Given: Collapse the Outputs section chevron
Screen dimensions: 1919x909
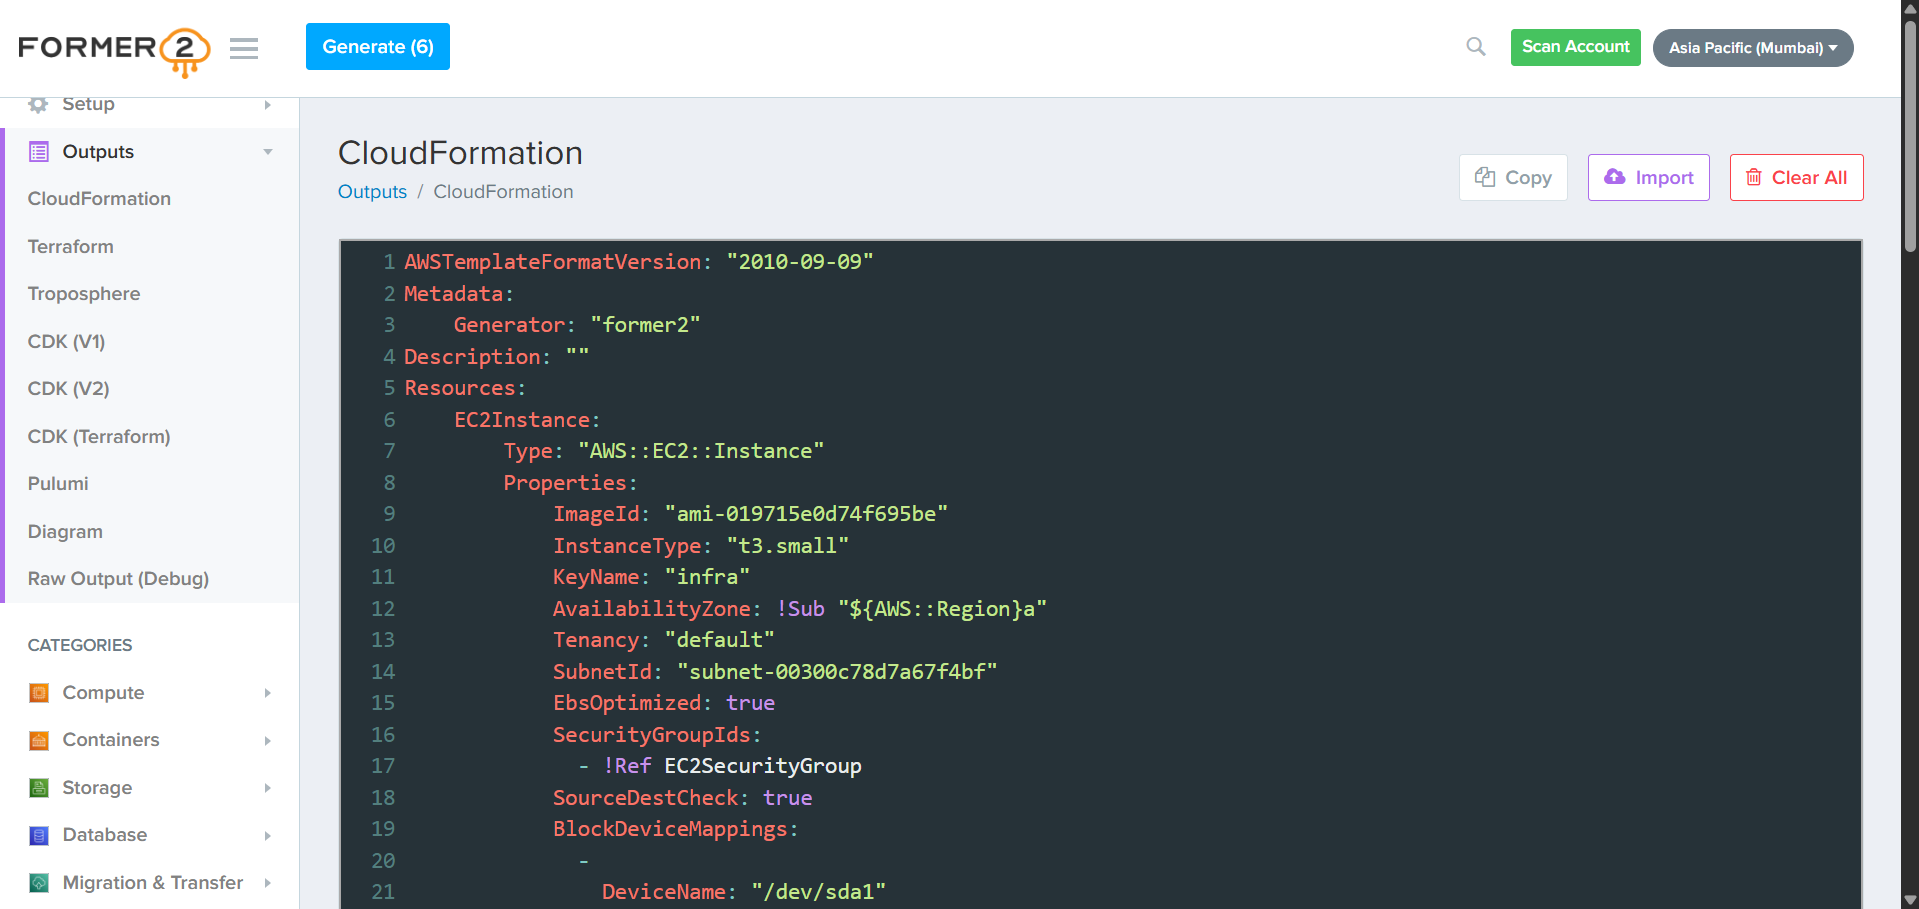Looking at the screenshot, I should click(x=267, y=151).
